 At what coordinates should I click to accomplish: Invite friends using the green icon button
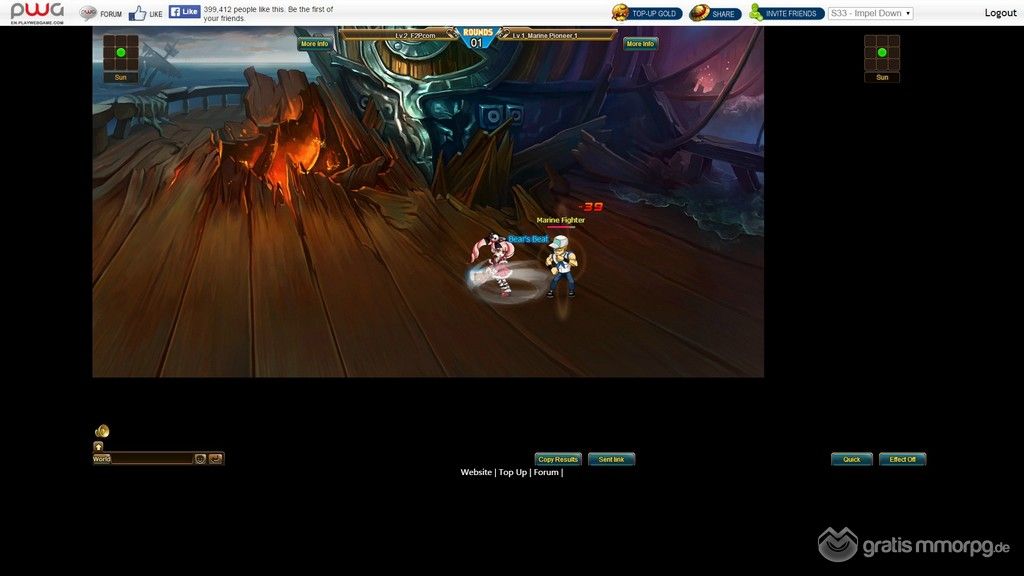[785, 13]
